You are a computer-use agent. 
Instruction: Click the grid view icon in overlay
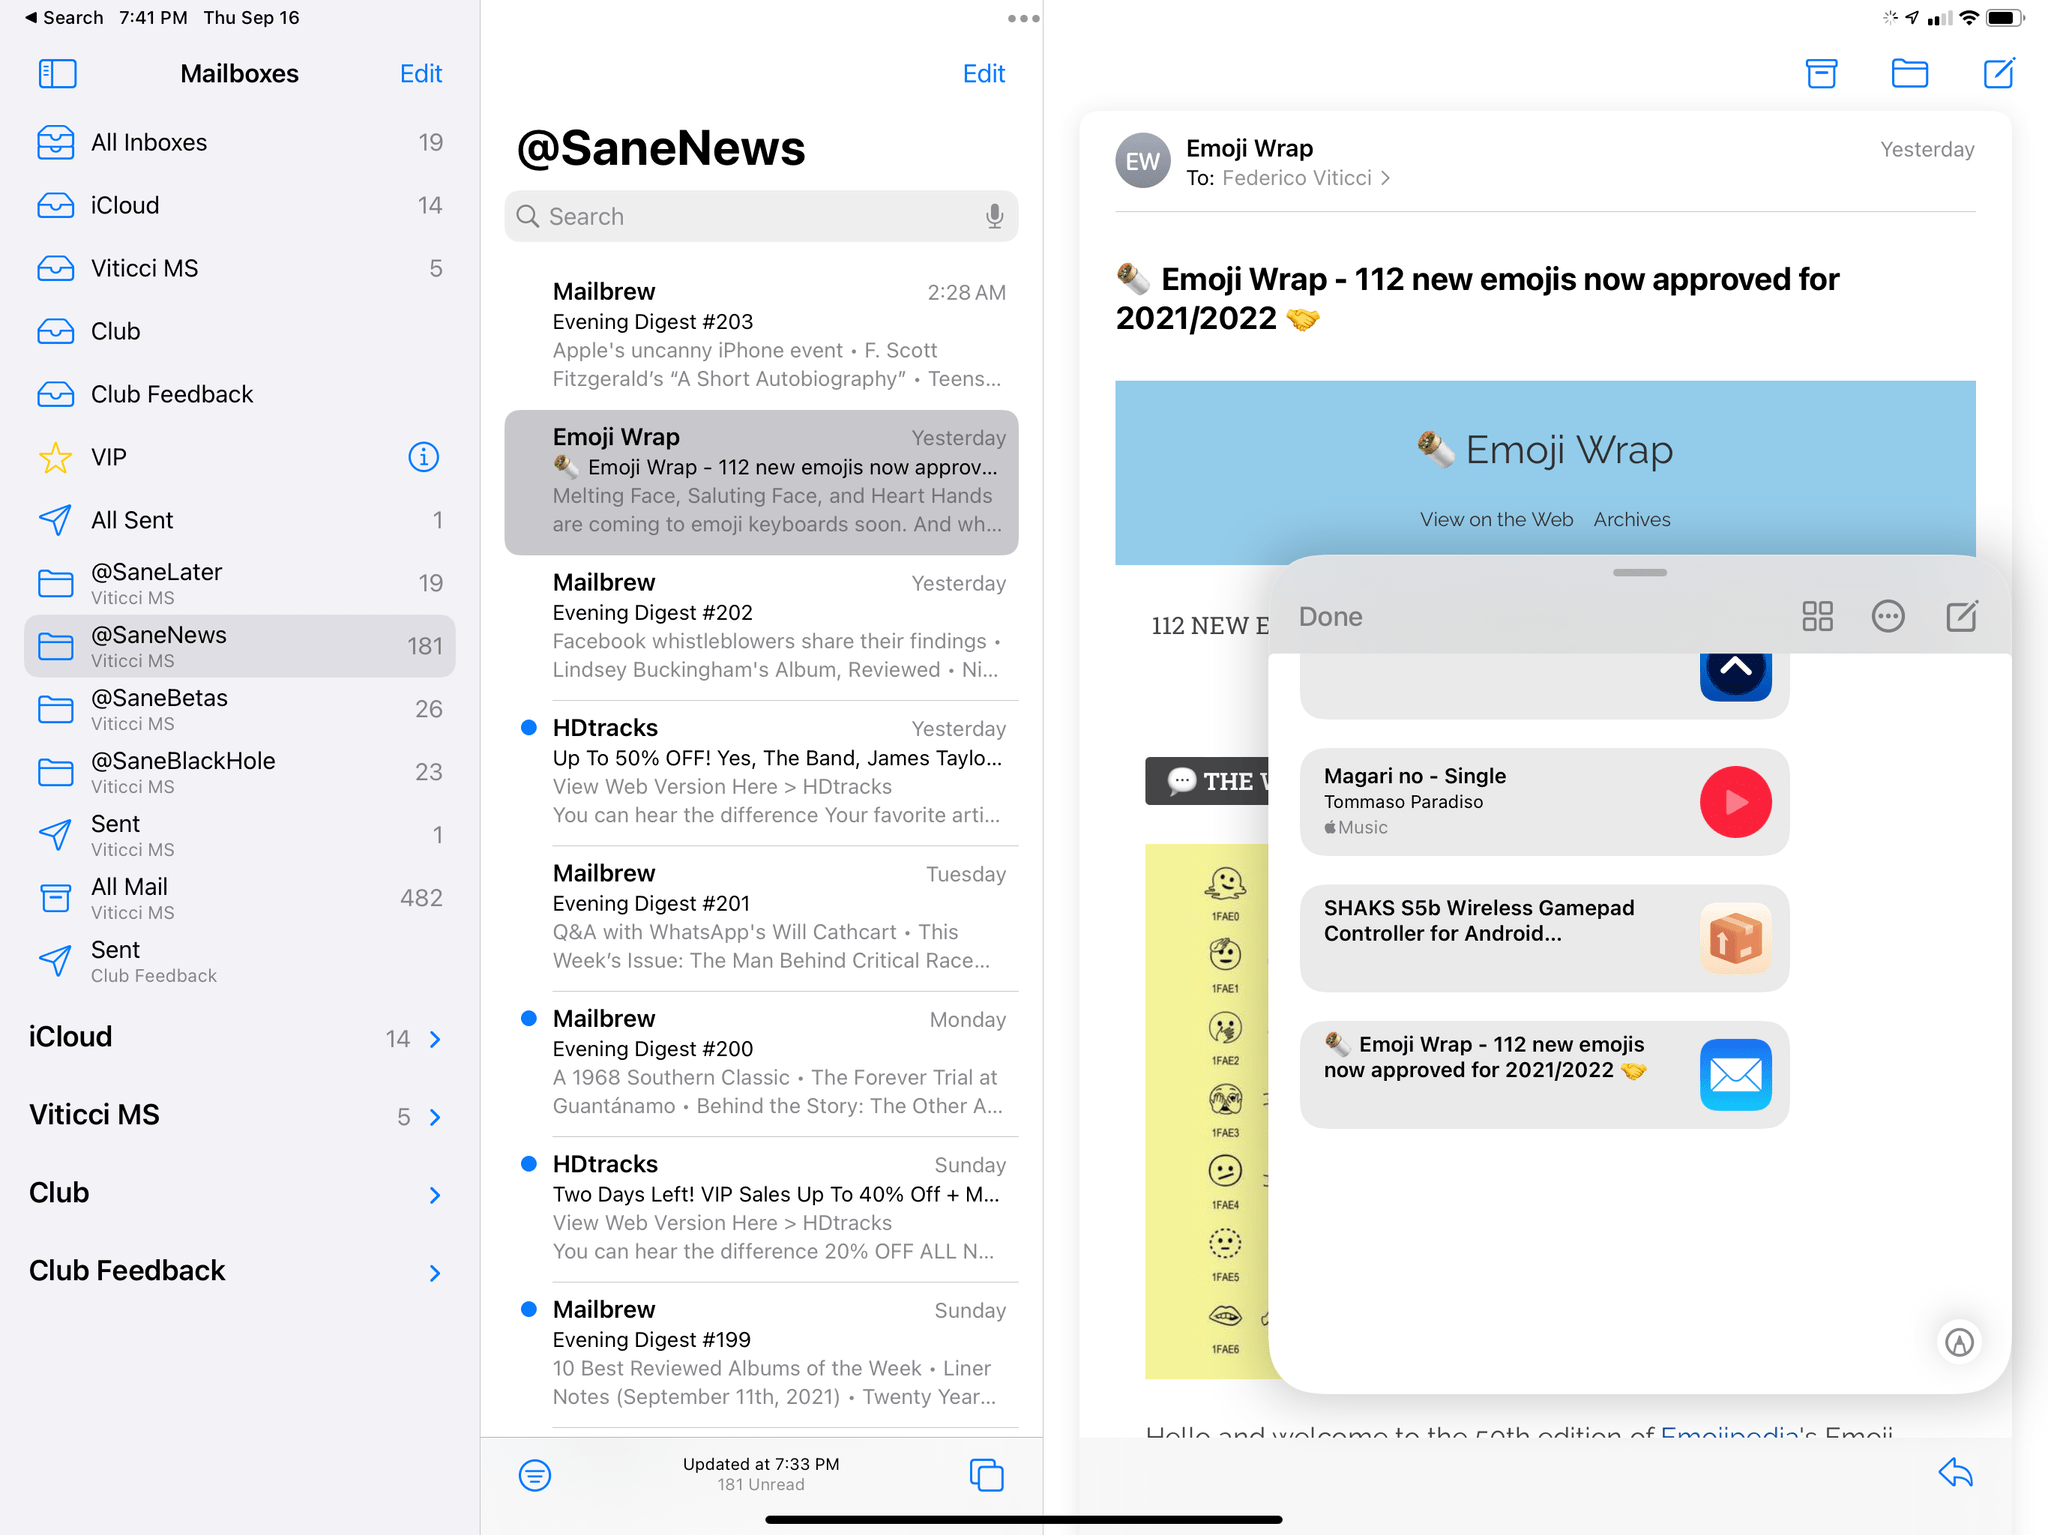pos(1817,616)
